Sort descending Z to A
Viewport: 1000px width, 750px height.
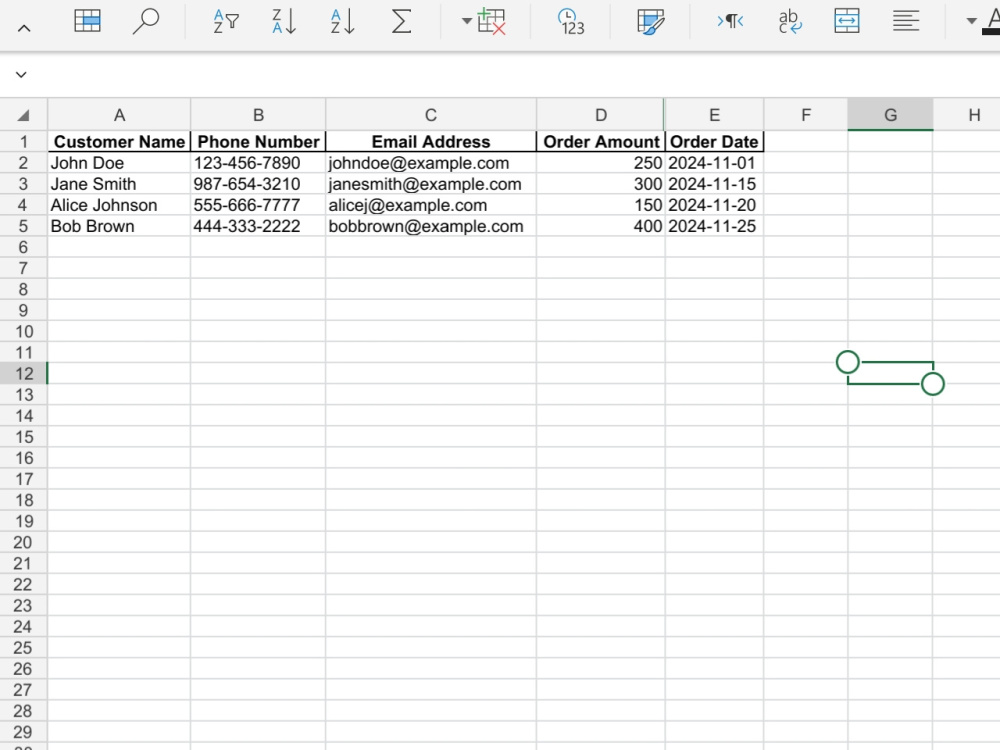point(284,22)
